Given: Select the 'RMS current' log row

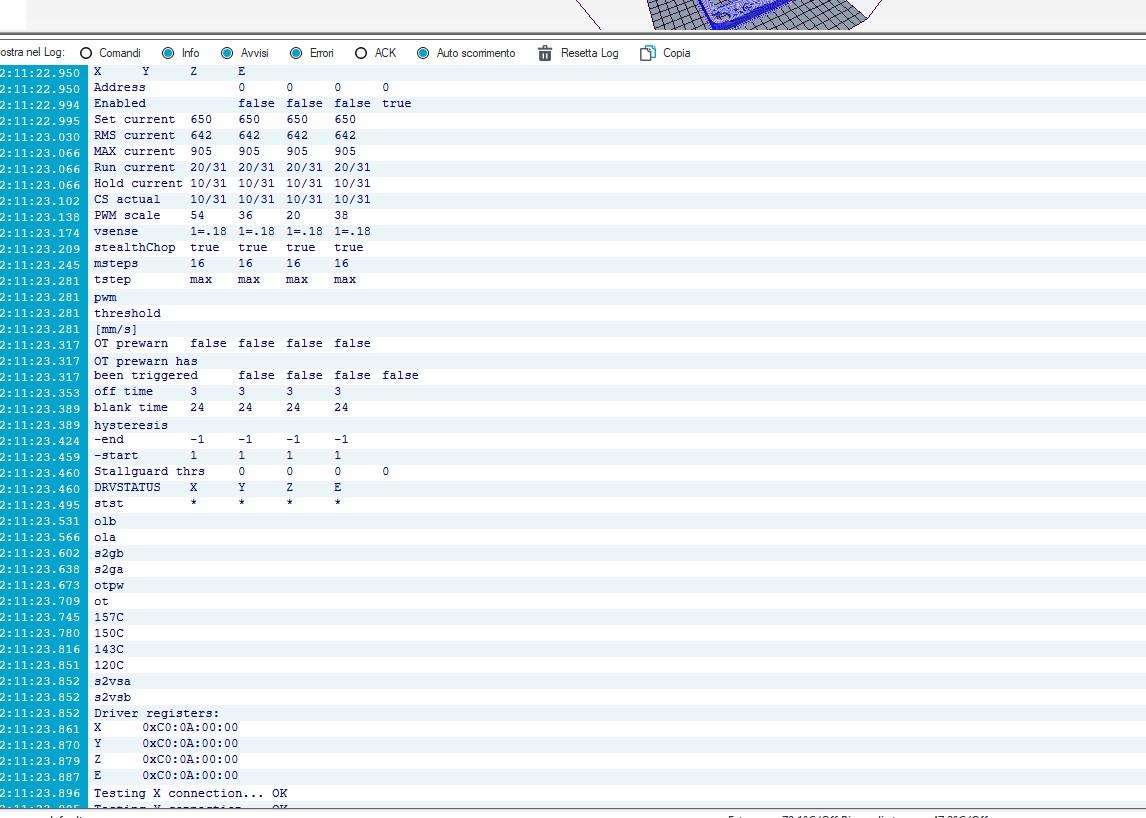Looking at the screenshot, I should coord(134,135).
